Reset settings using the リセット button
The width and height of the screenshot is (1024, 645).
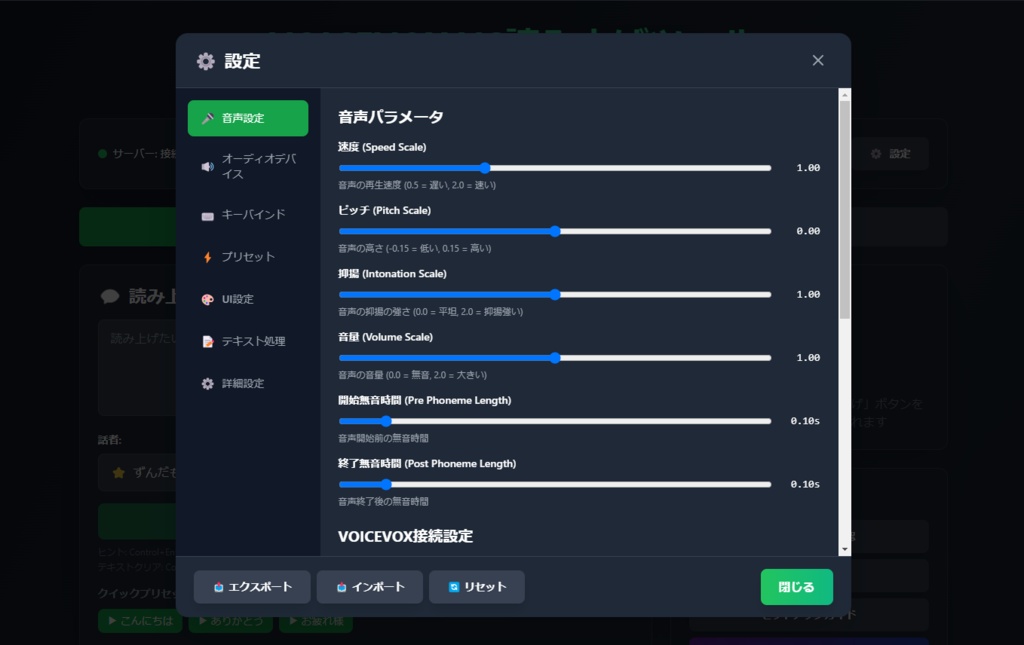coord(477,587)
